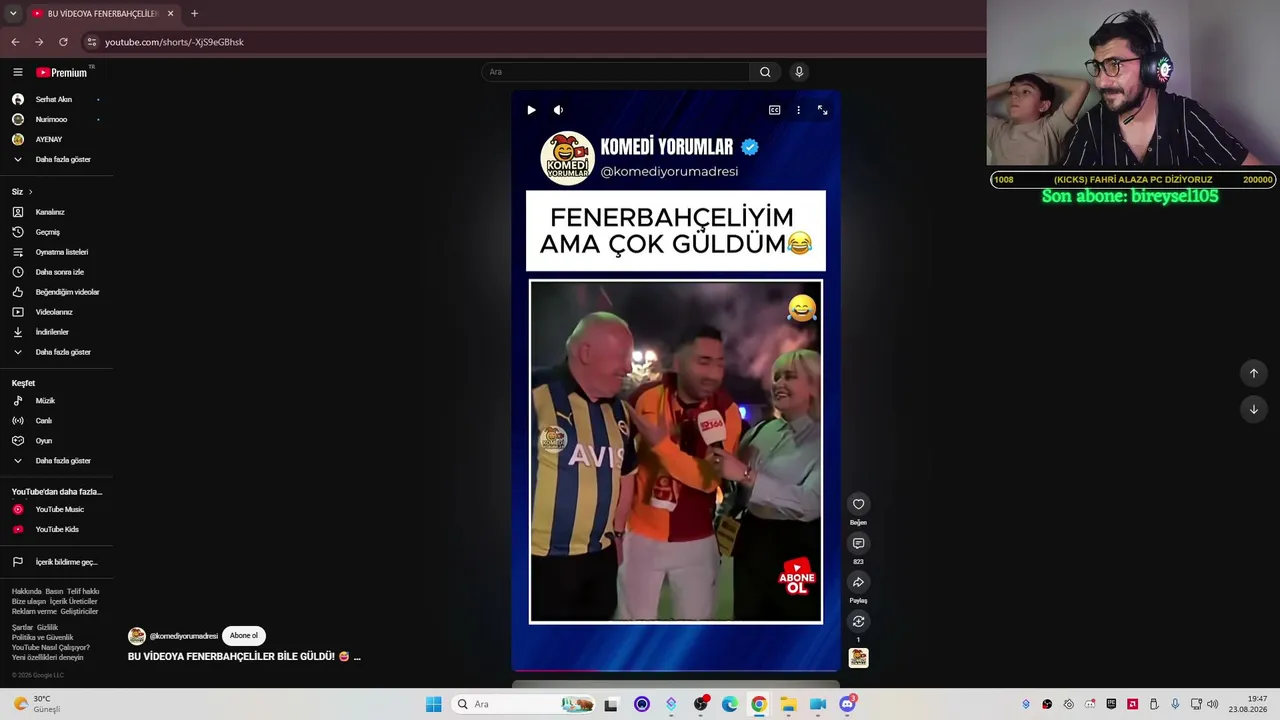Screen dimensions: 1280x720
Task: Go to YouTube Premium home logo
Action: (64, 72)
